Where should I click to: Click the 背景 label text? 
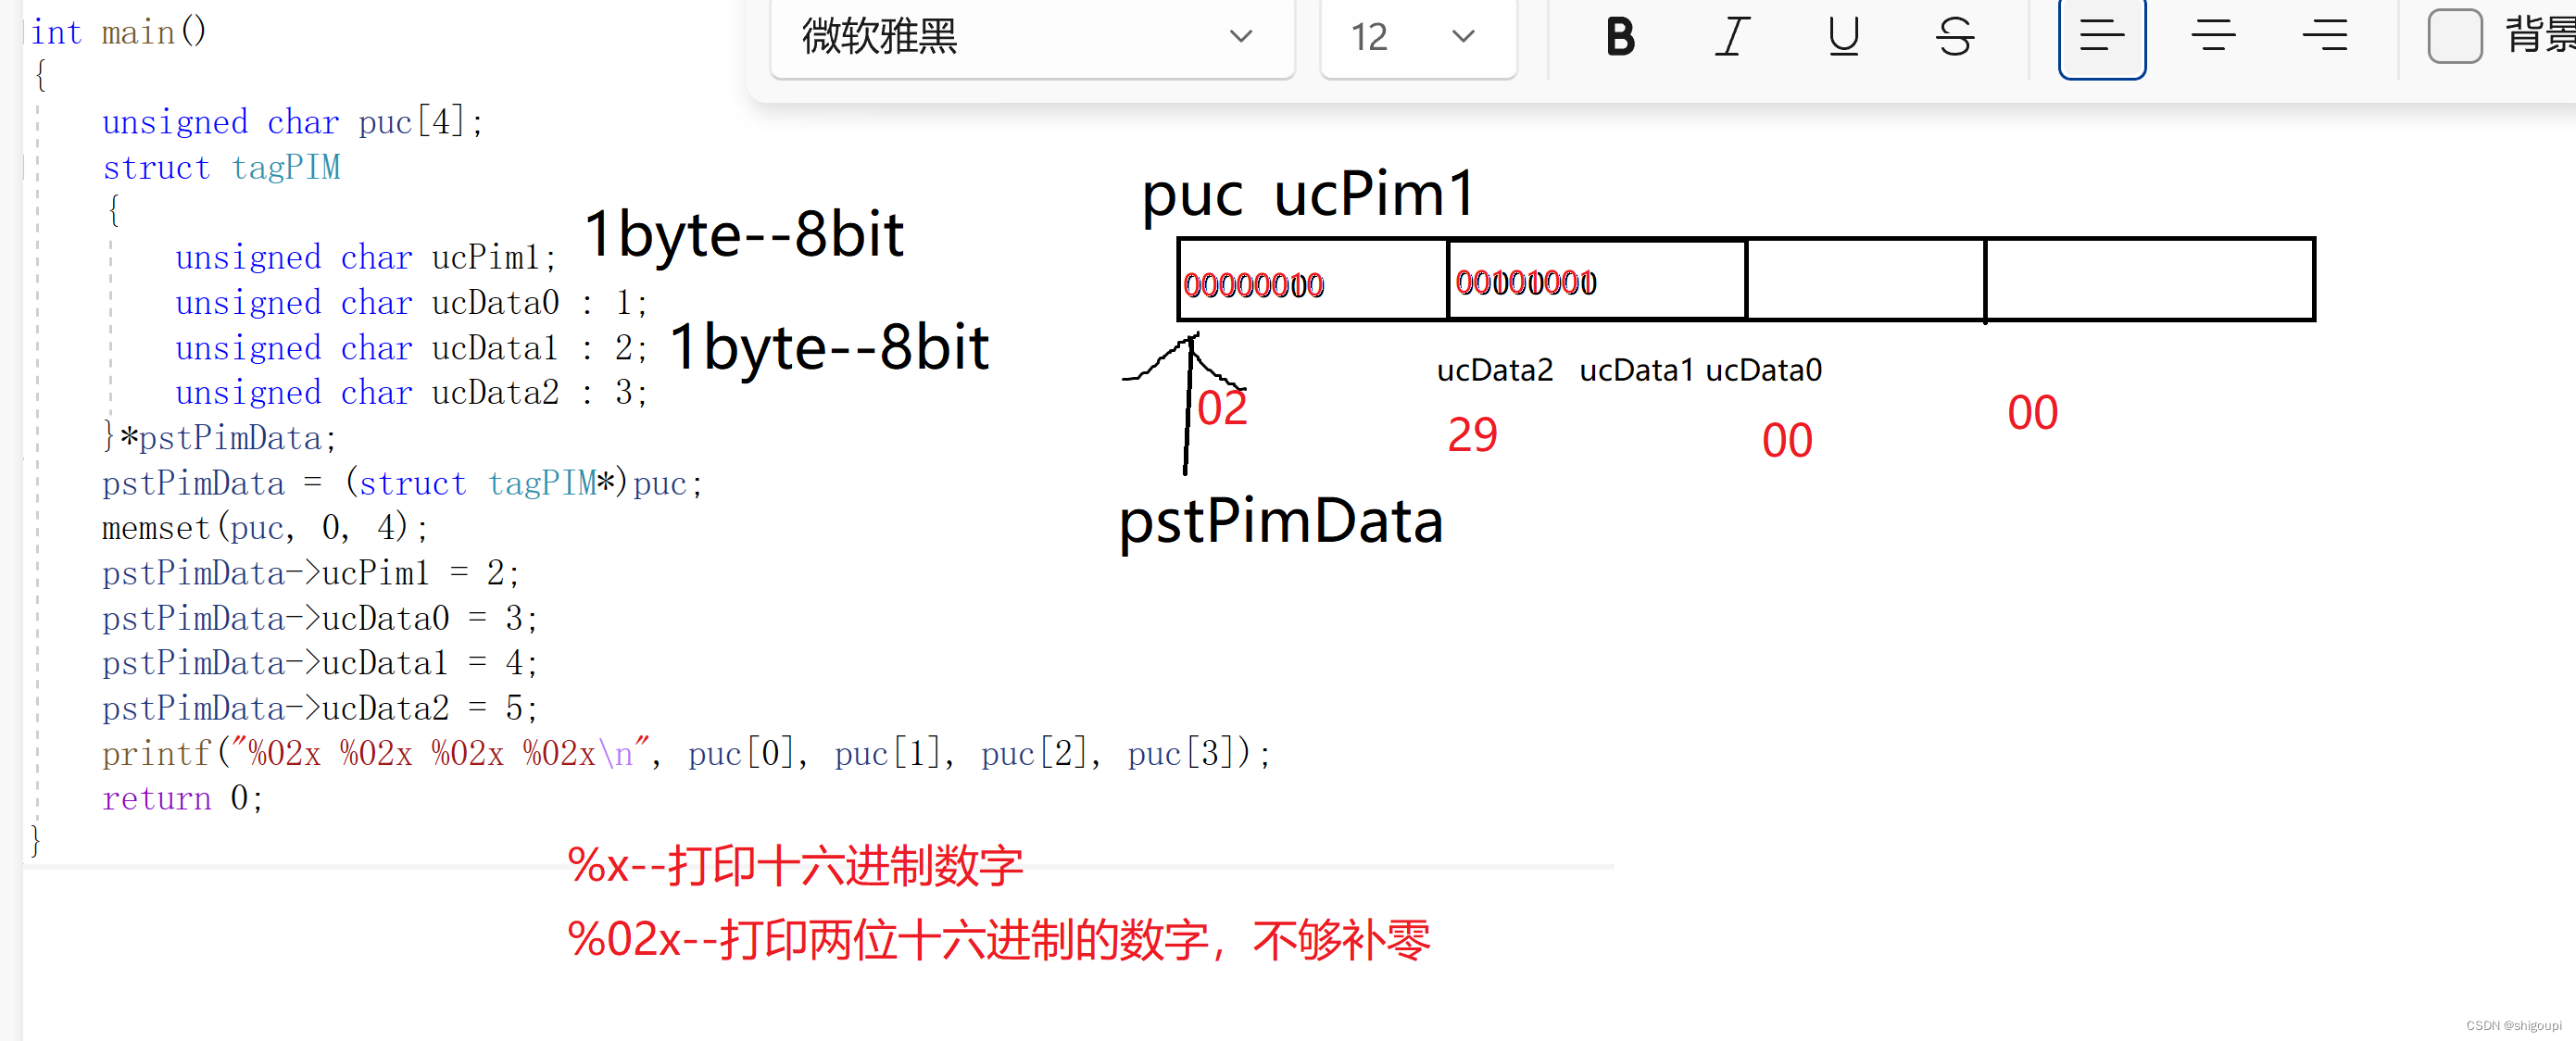(2540, 35)
